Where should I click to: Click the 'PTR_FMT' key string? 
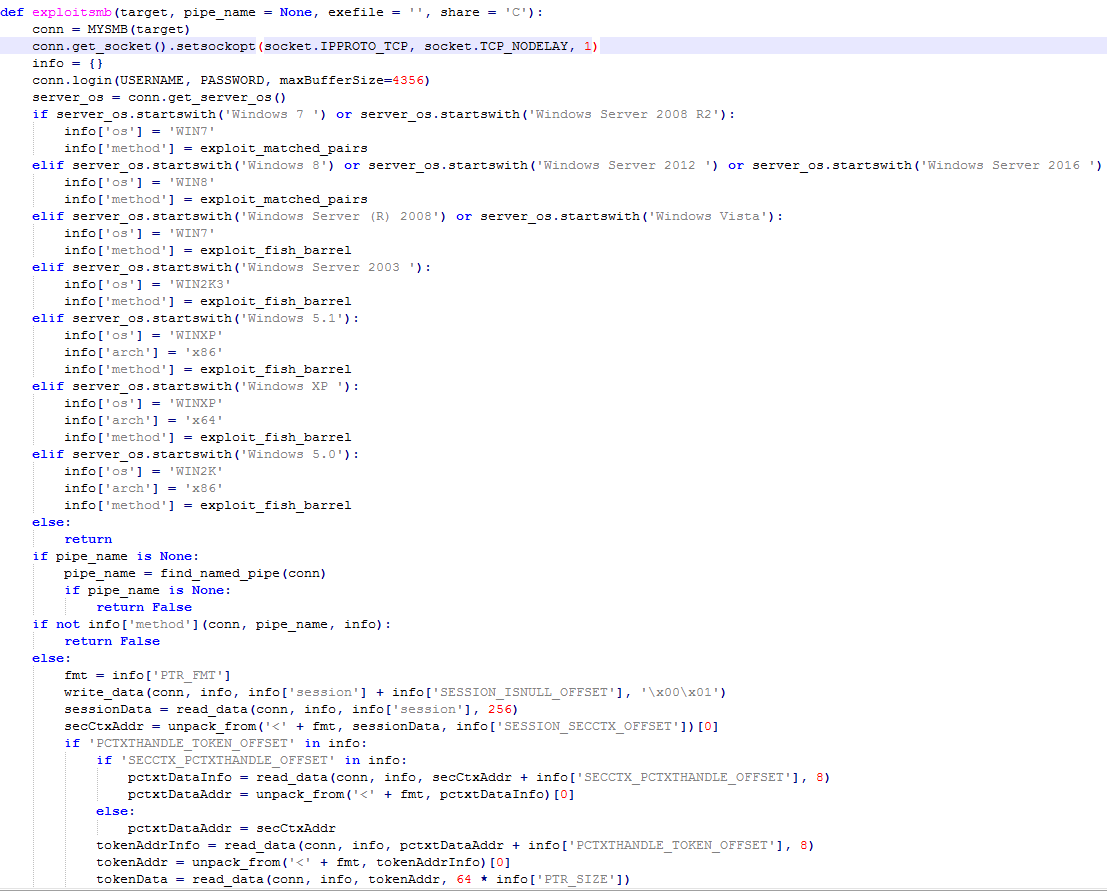(x=188, y=675)
